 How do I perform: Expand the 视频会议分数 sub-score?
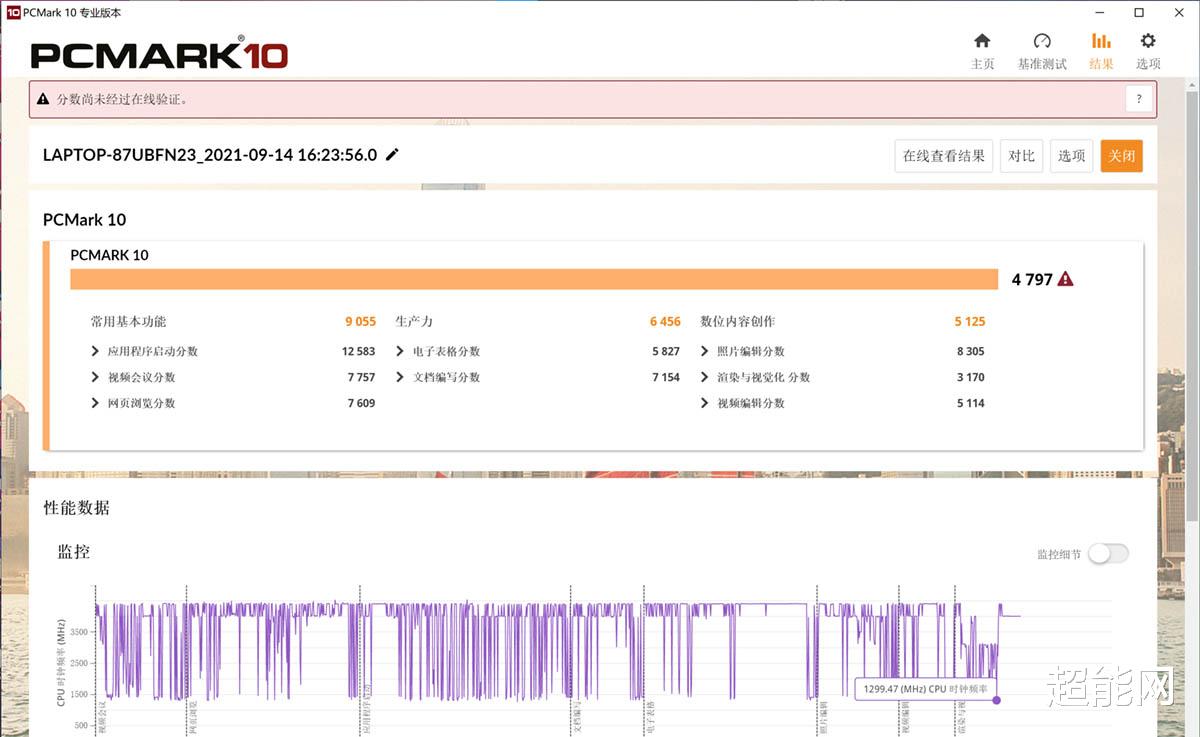[x=96, y=377]
